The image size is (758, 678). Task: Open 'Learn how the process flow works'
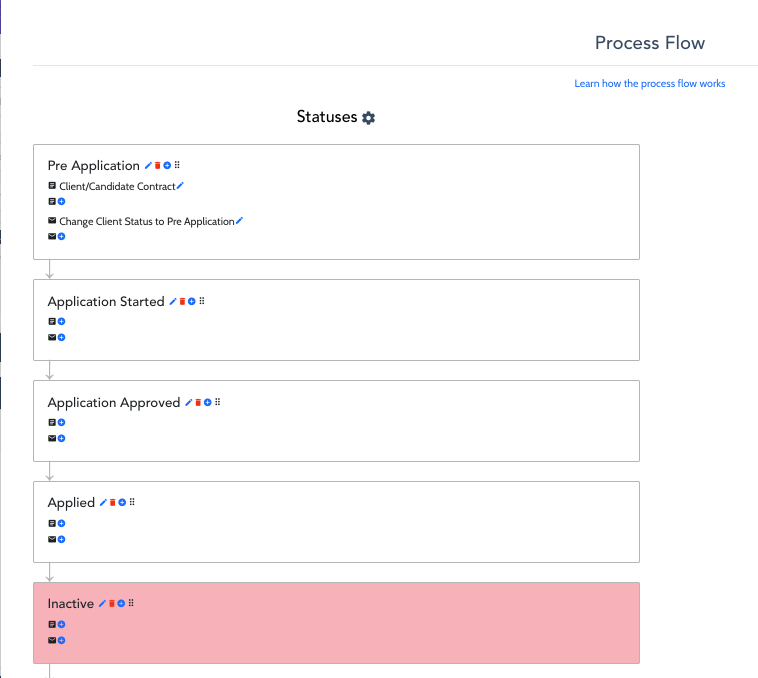649,84
